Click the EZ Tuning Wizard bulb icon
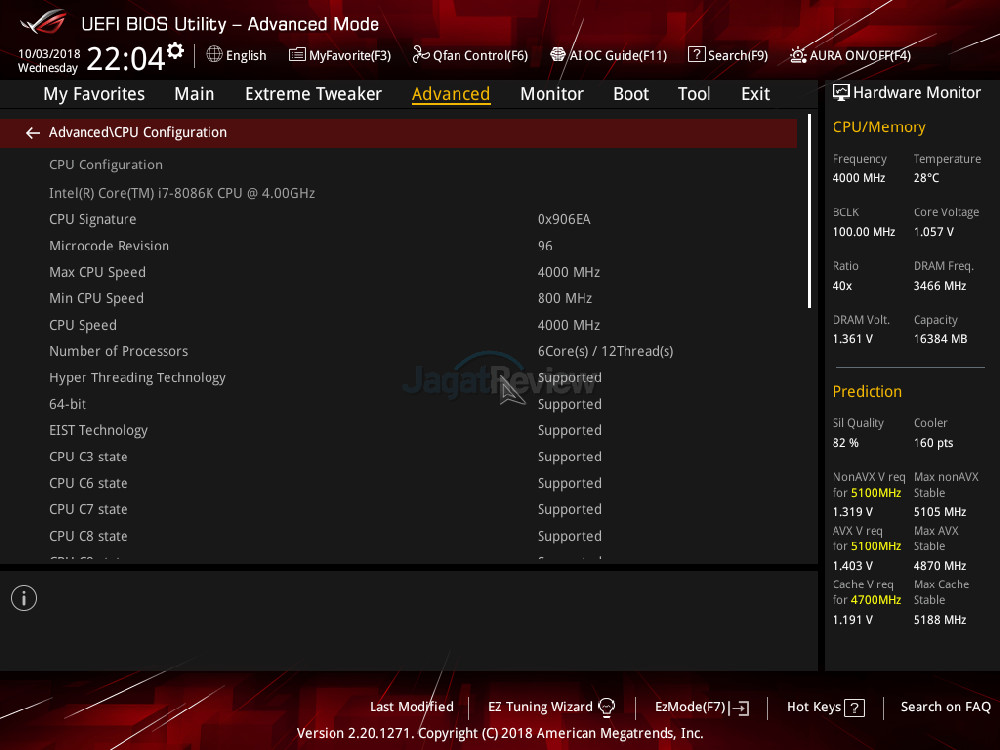Image resolution: width=1000 pixels, height=750 pixels. [607, 707]
